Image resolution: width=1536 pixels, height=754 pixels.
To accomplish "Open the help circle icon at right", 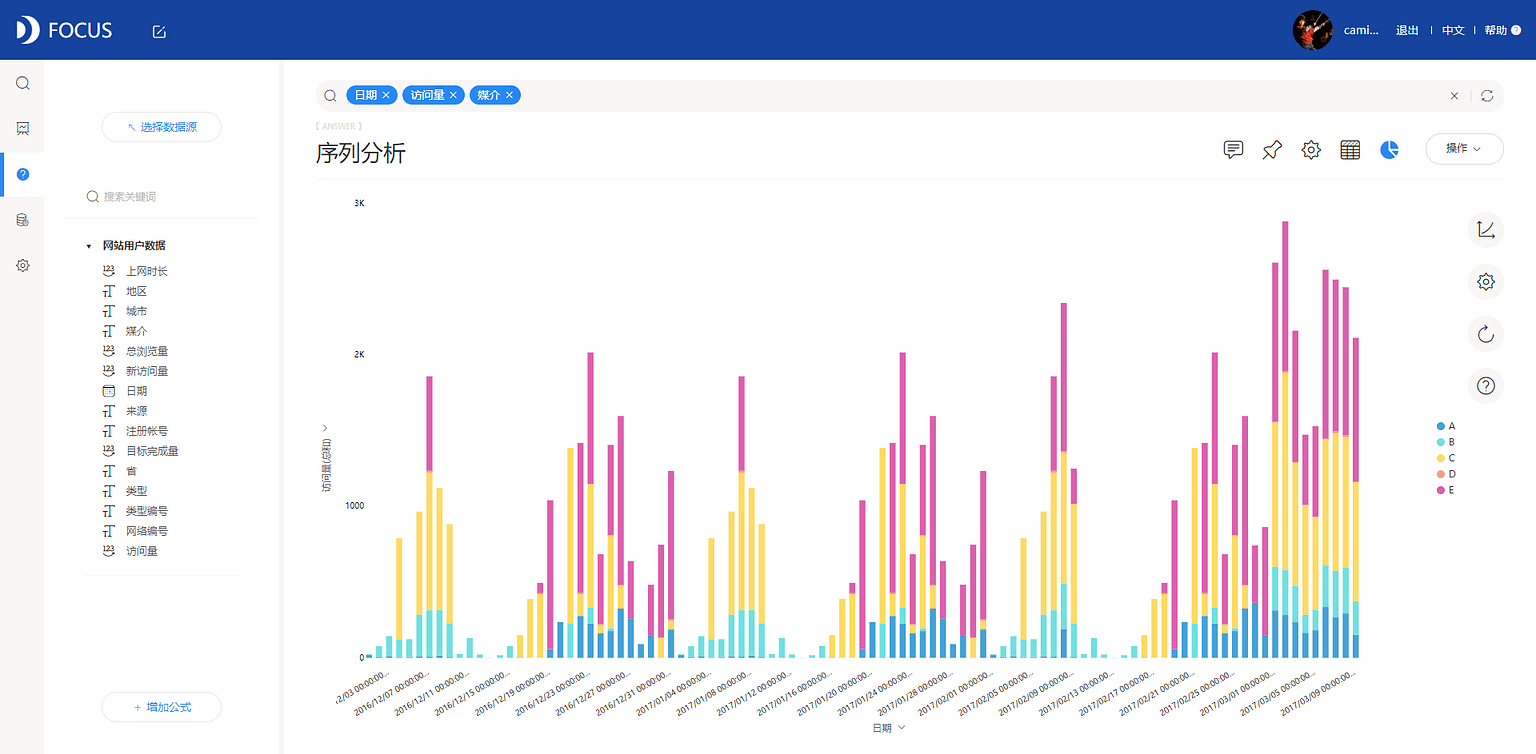I will (1486, 386).
